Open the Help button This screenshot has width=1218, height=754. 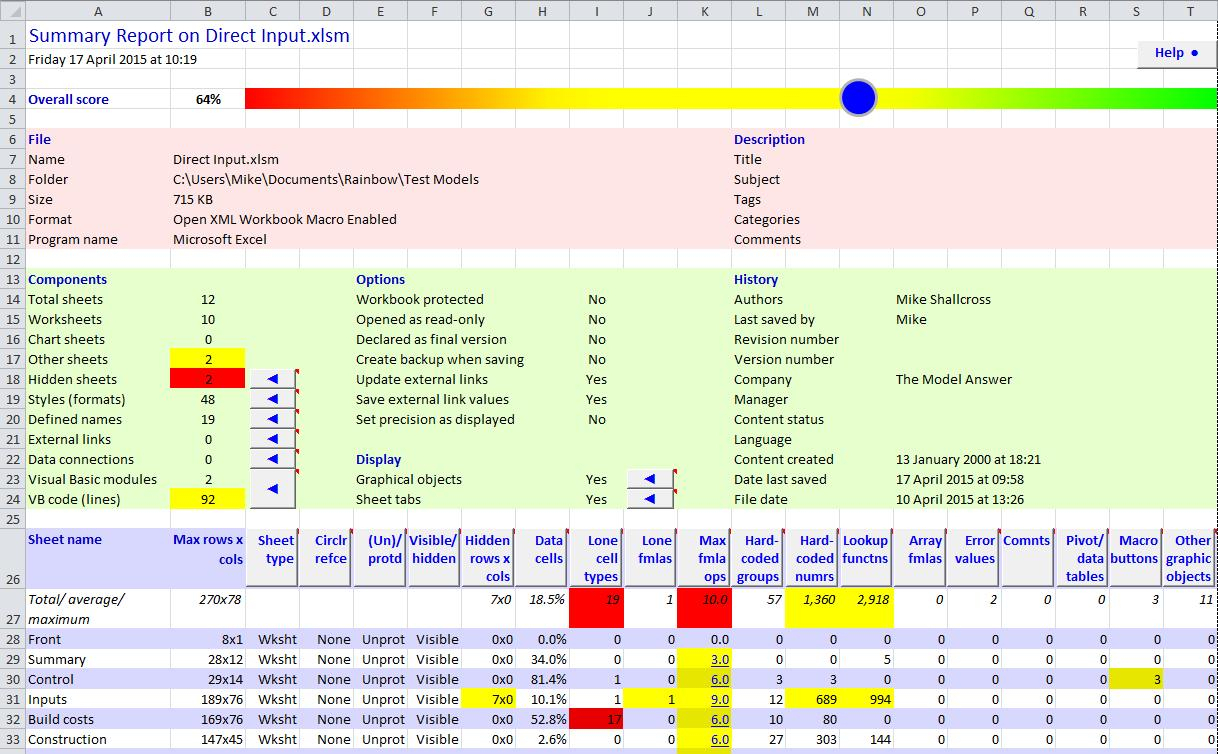(x=1176, y=53)
